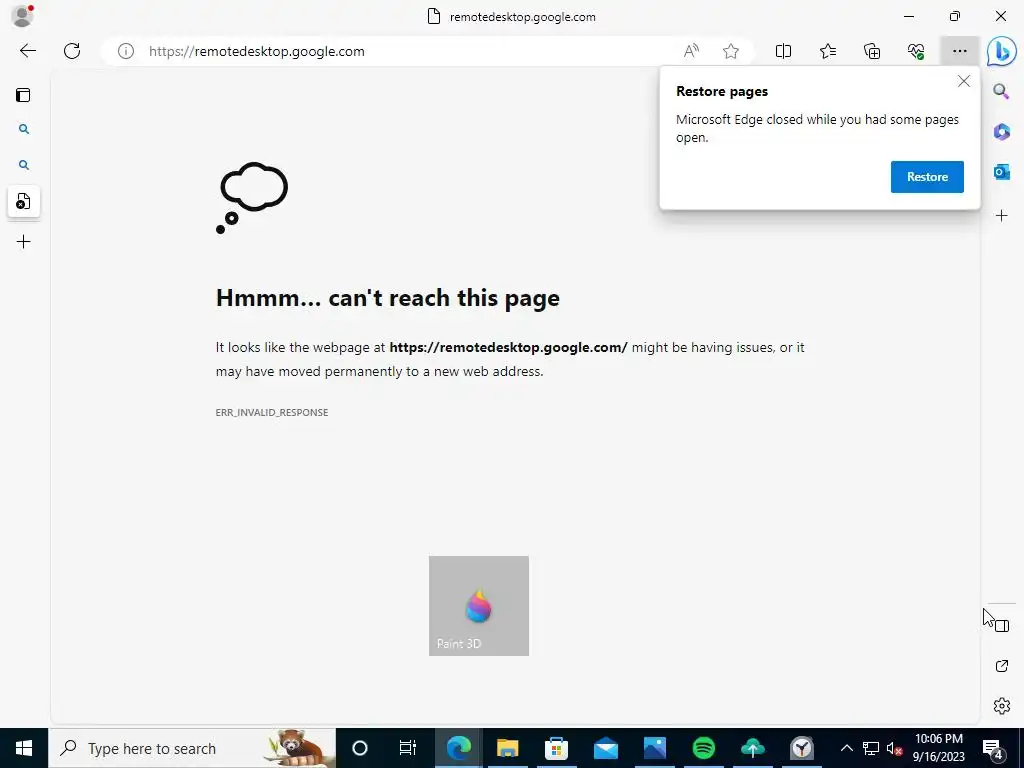1024x768 pixels.
Task: Open the green cloud upload app
Action: tap(752, 748)
